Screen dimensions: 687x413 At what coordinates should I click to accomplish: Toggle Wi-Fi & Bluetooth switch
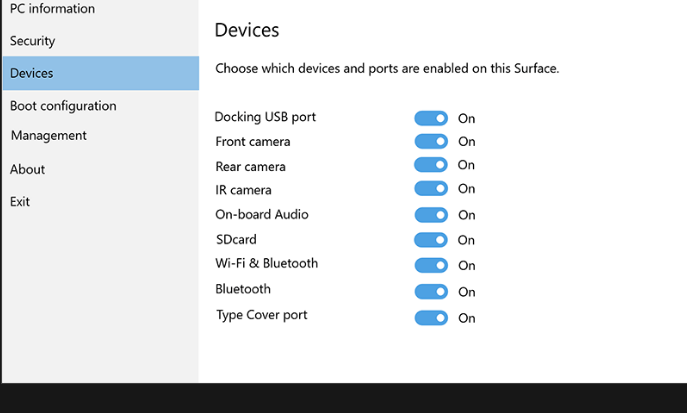click(x=431, y=265)
